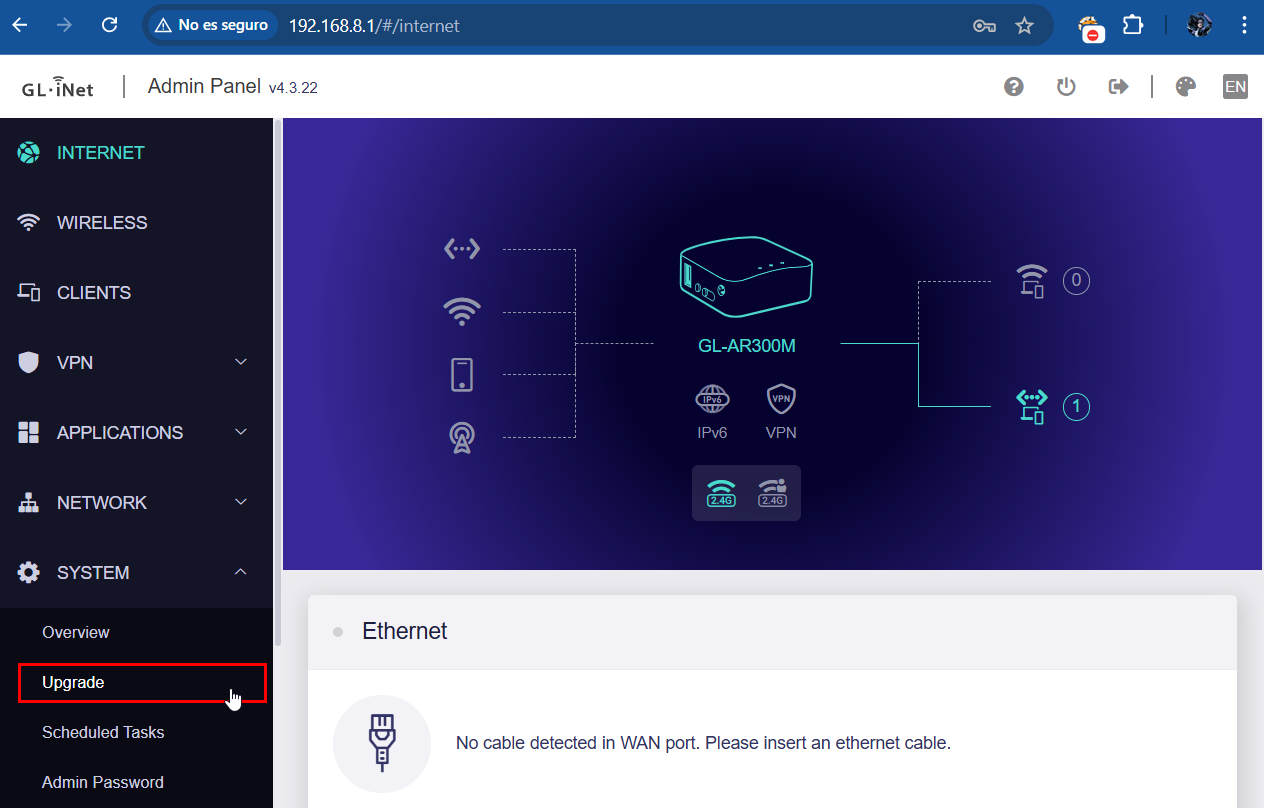Click the IPv6 globe icon
Image resolution: width=1264 pixels, height=808 pixels.
712,400
